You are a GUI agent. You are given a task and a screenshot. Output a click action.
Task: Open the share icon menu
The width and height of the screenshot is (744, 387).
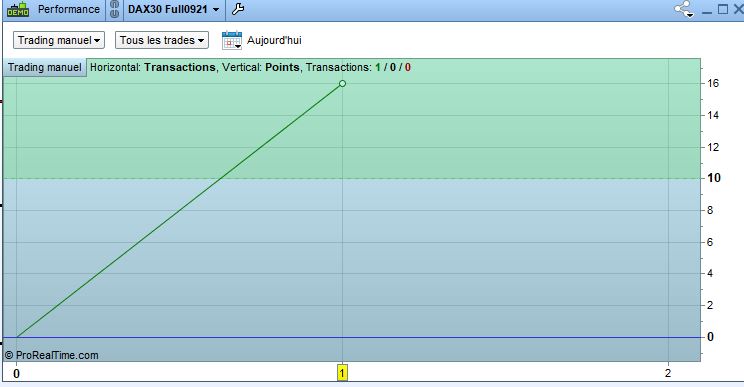684,9
